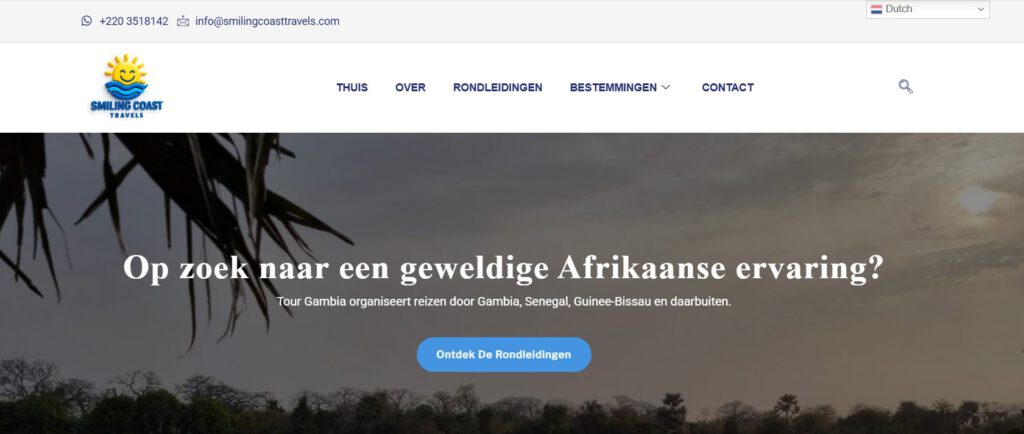Go to the Thuis menu item
The height and width of the screenshot is (434, 1024).
point(352,87)
